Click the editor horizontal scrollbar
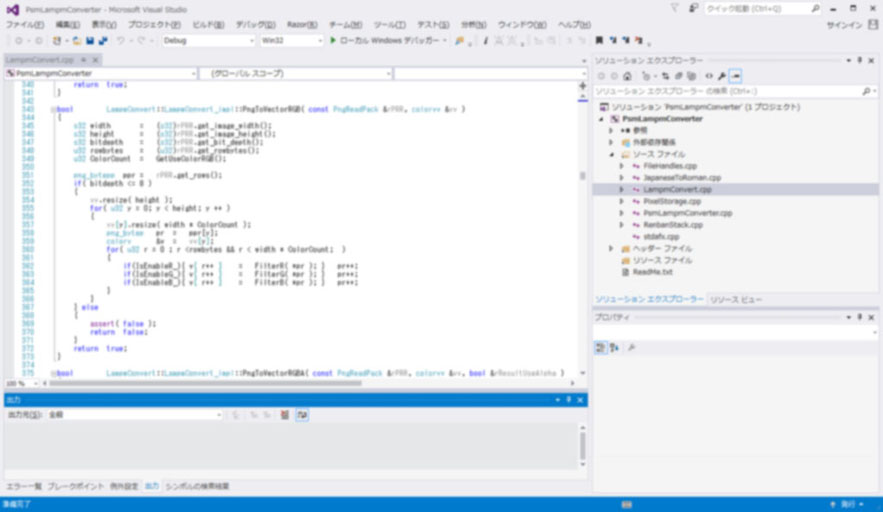 click(x=205, y=384)
